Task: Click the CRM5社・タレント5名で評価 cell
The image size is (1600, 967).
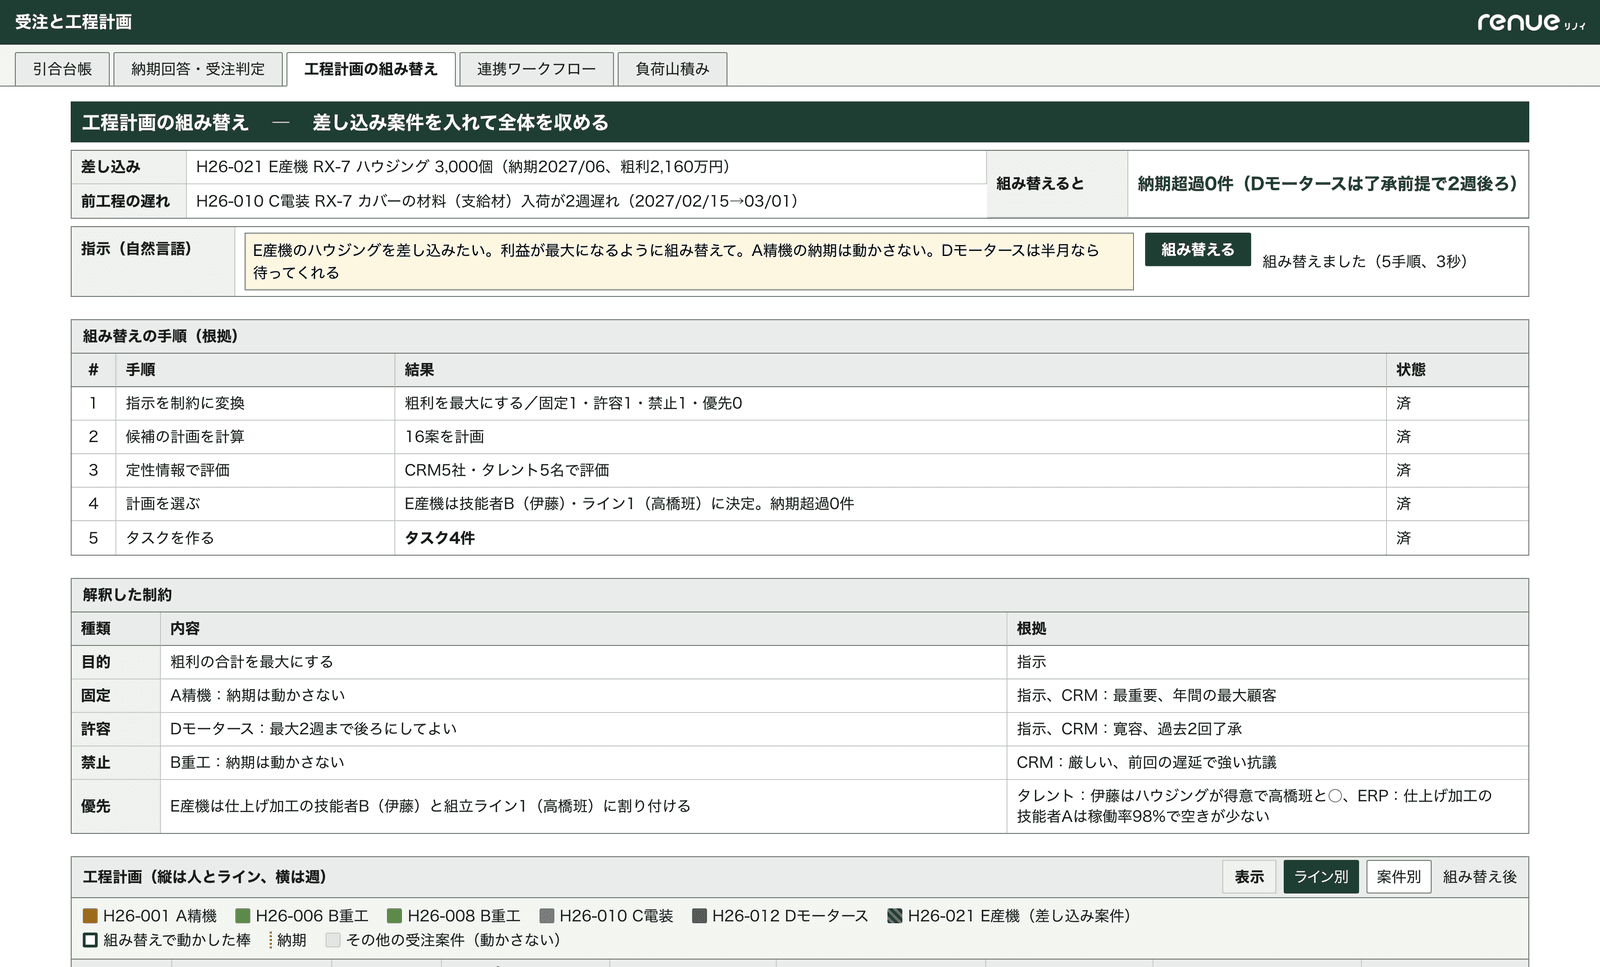Action: pyautogui.click(x=890, y=470)
